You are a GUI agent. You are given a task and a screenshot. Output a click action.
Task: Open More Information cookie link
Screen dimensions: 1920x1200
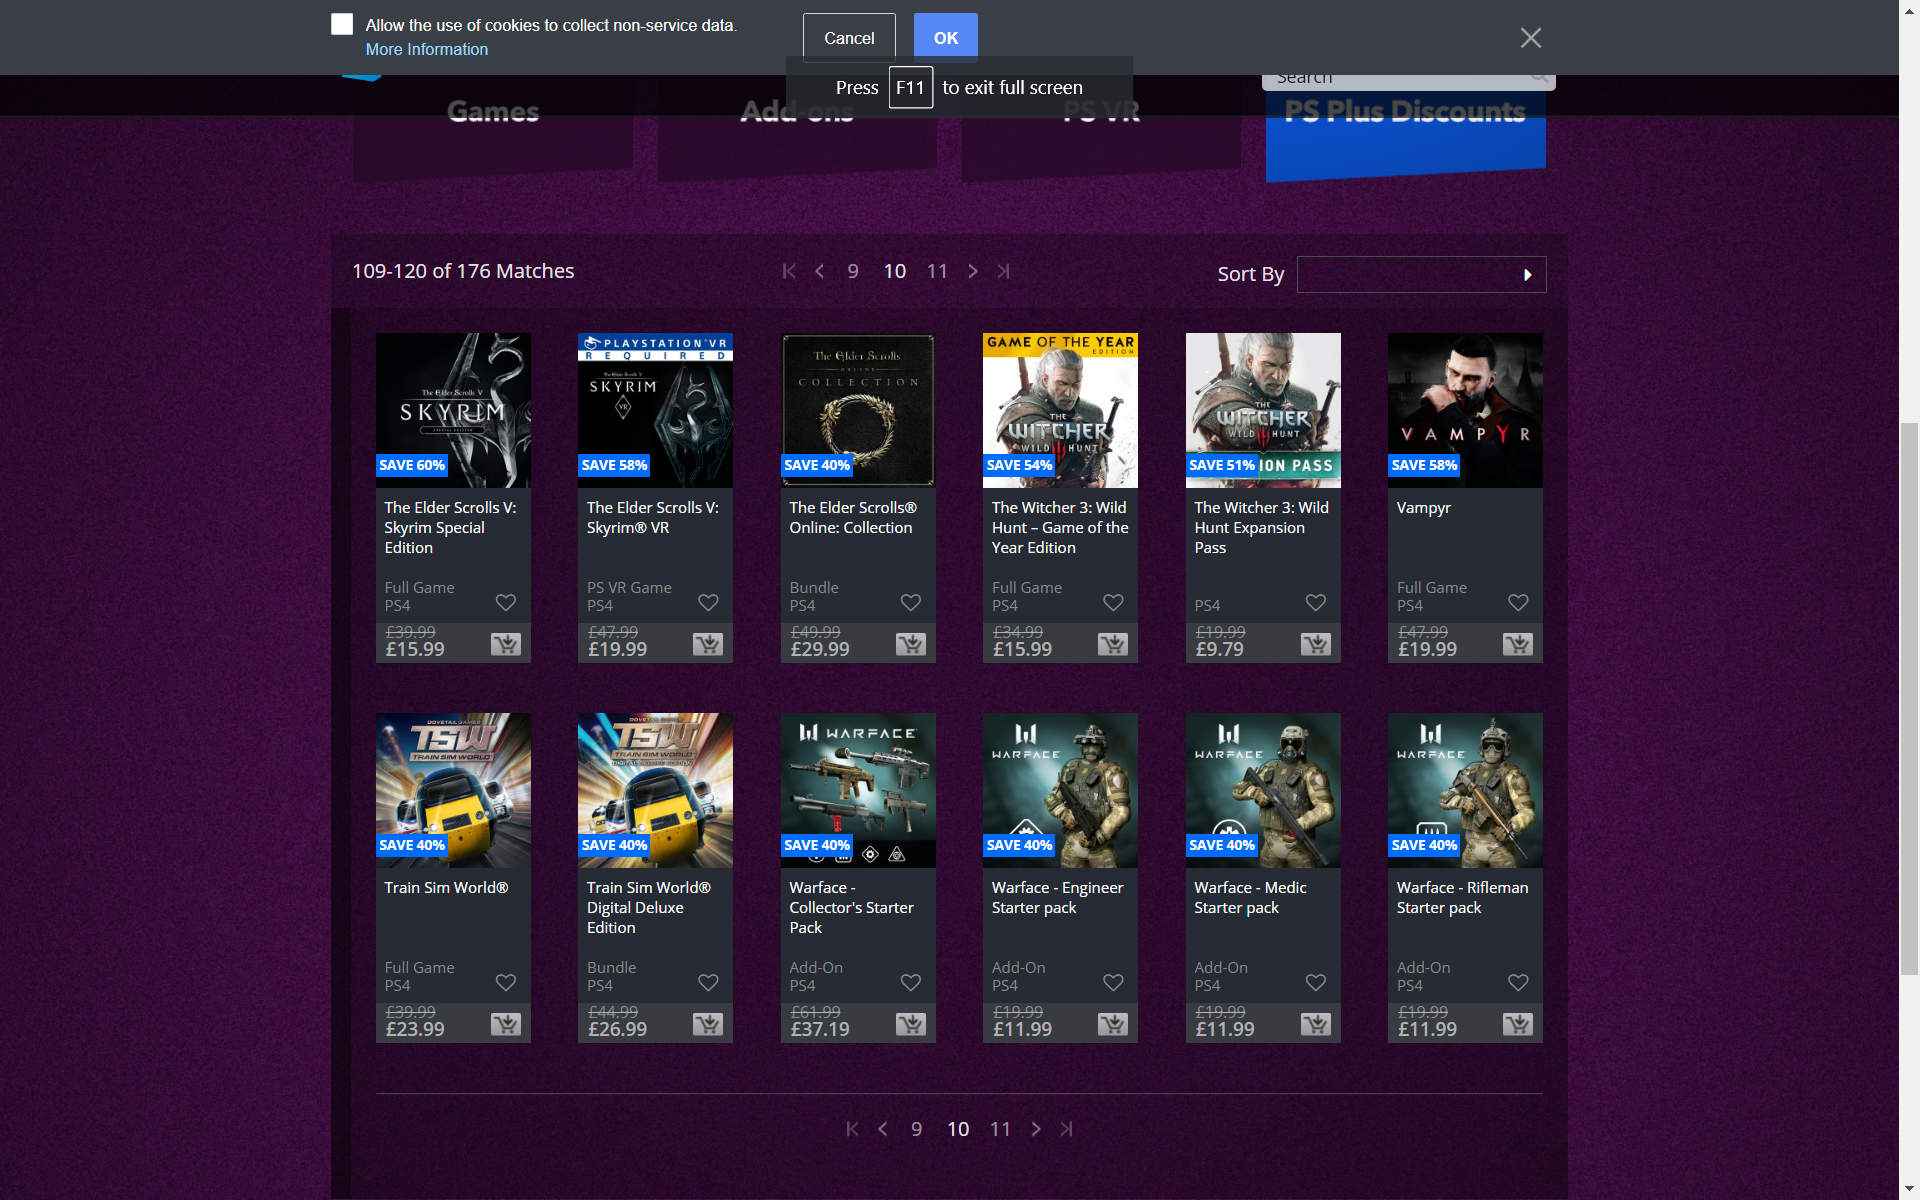point(426,49)
